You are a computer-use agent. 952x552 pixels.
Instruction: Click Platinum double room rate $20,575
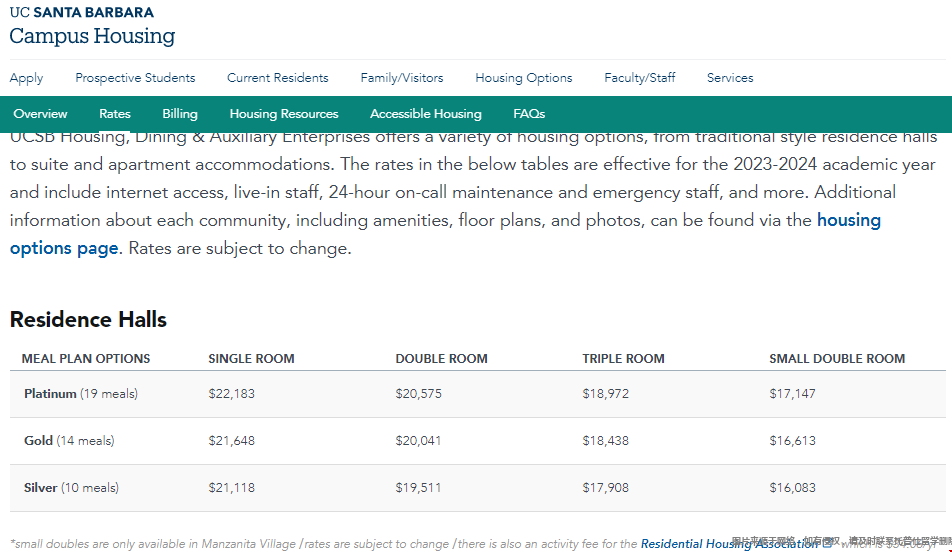(418, 394)
